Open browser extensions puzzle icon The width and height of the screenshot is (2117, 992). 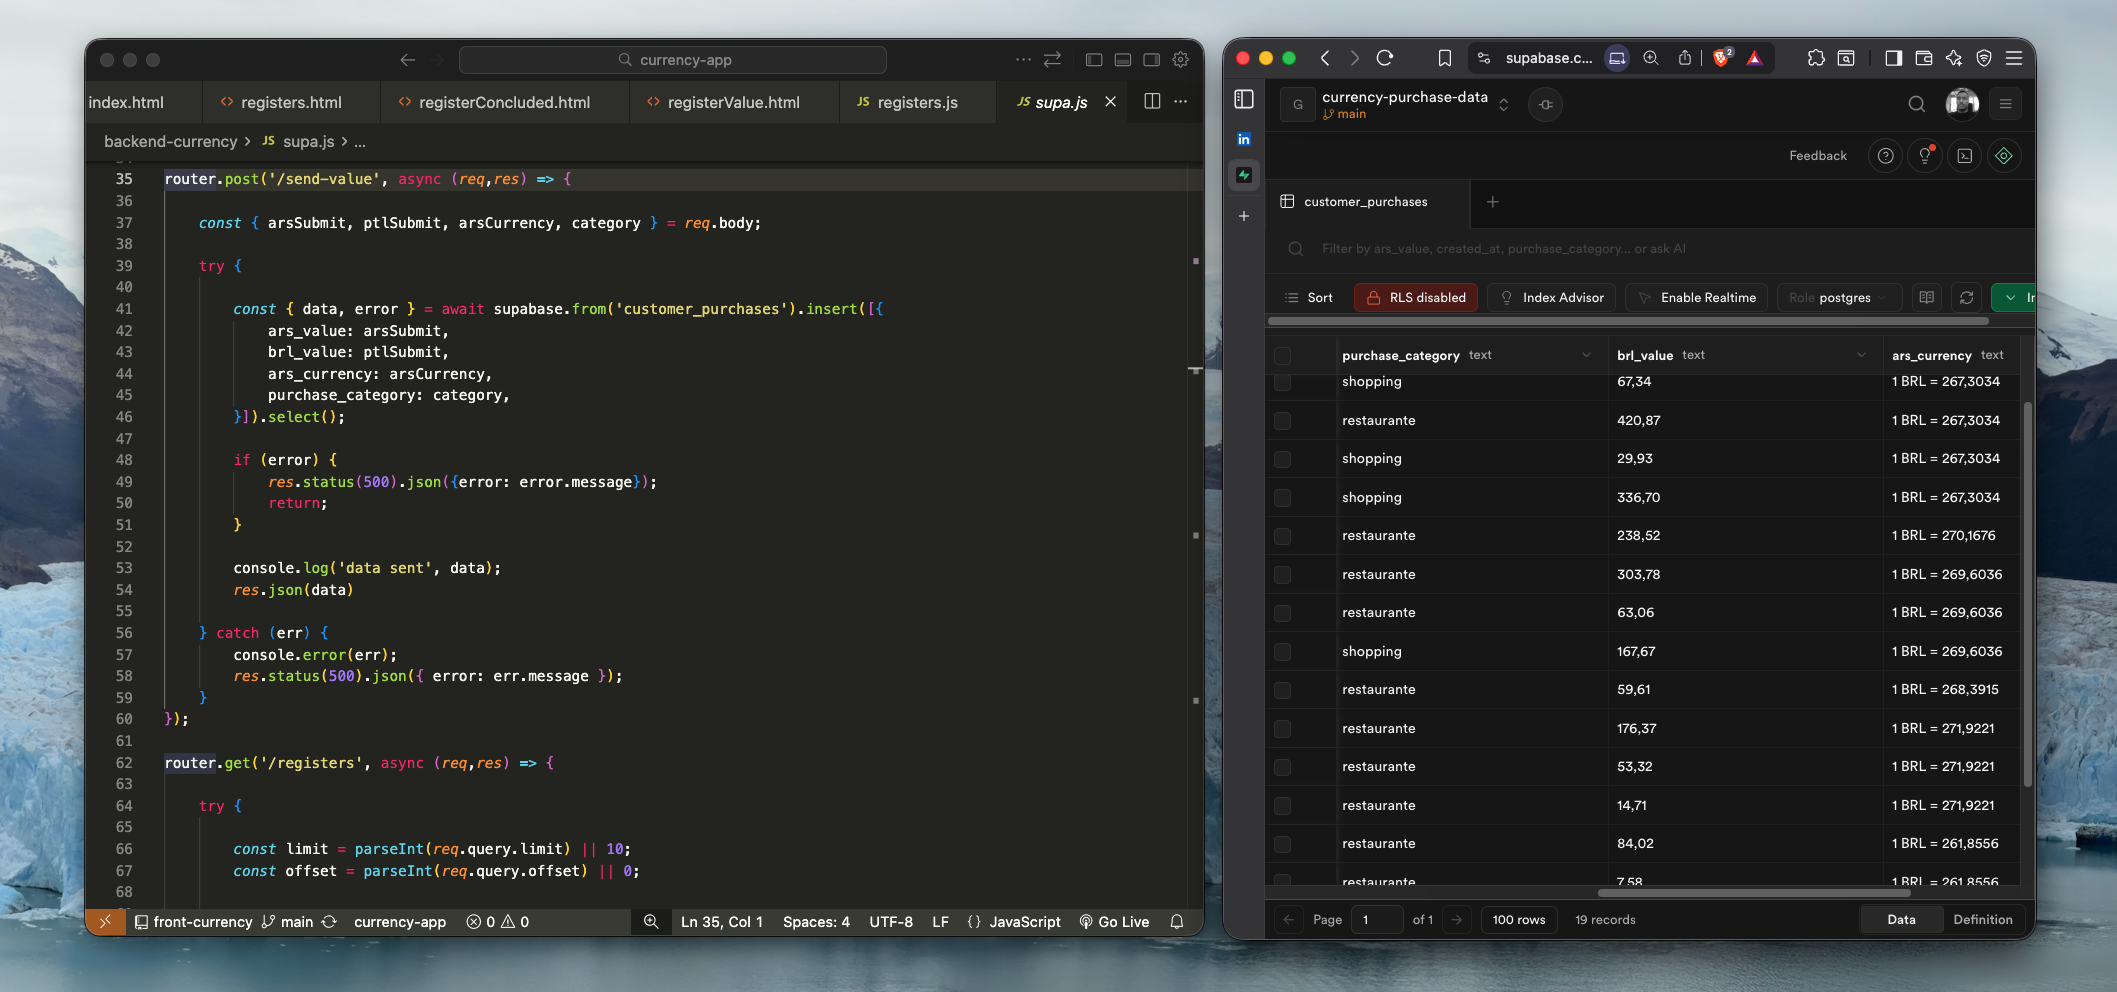pyautogui.click(x=1816, y=58)
